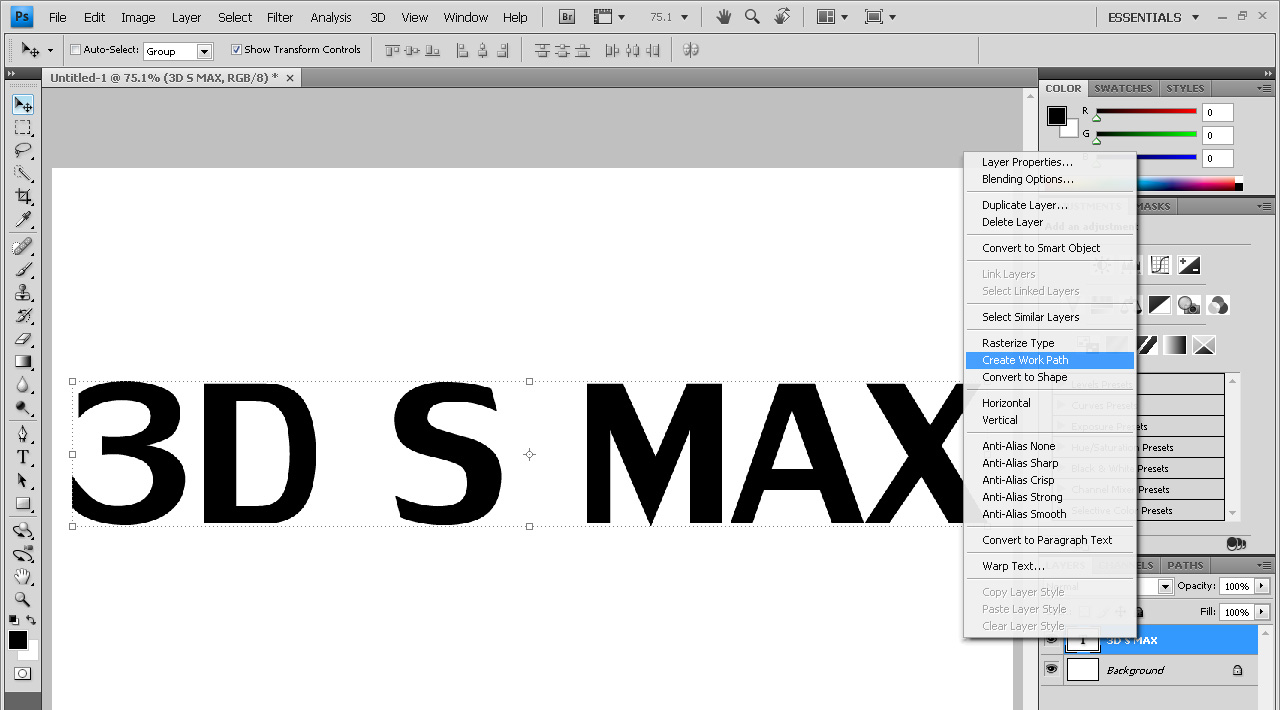Select the Move tool in the toolbox
Screen dimensions: 1280x710
tap(23, 104)
